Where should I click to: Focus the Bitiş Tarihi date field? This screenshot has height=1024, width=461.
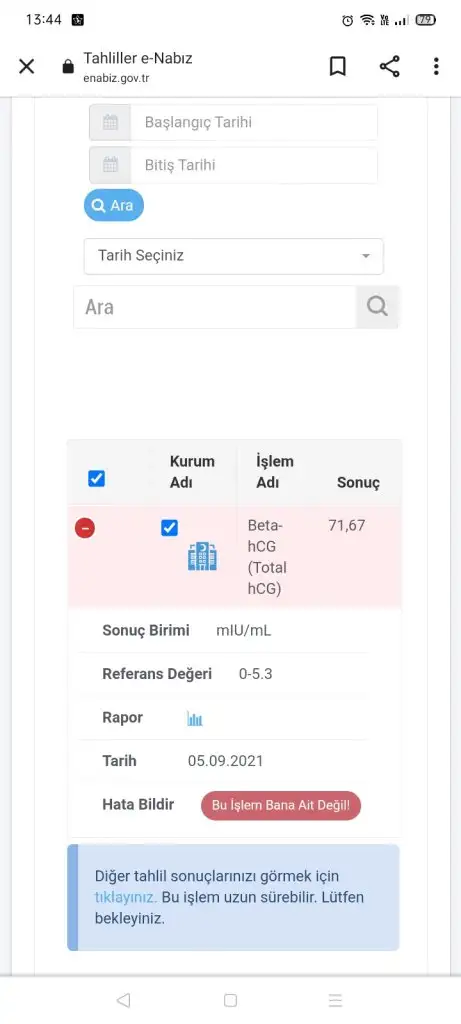(x=254, y=165)
